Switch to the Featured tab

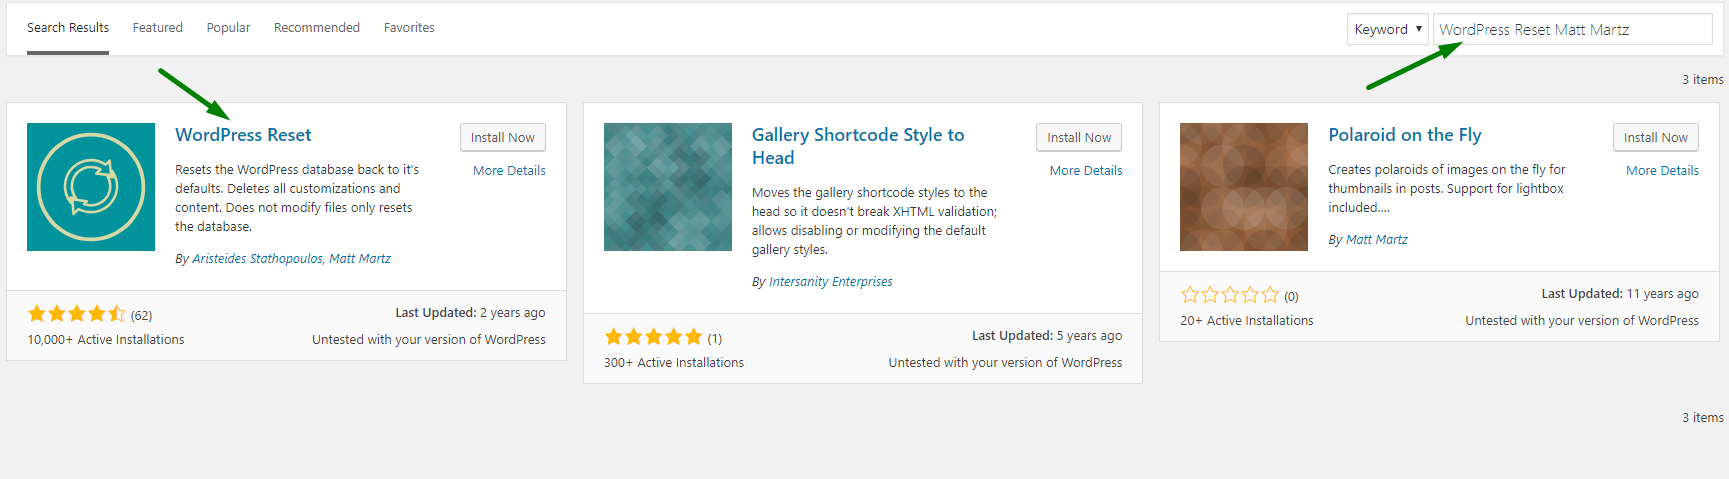pos(158,28)
